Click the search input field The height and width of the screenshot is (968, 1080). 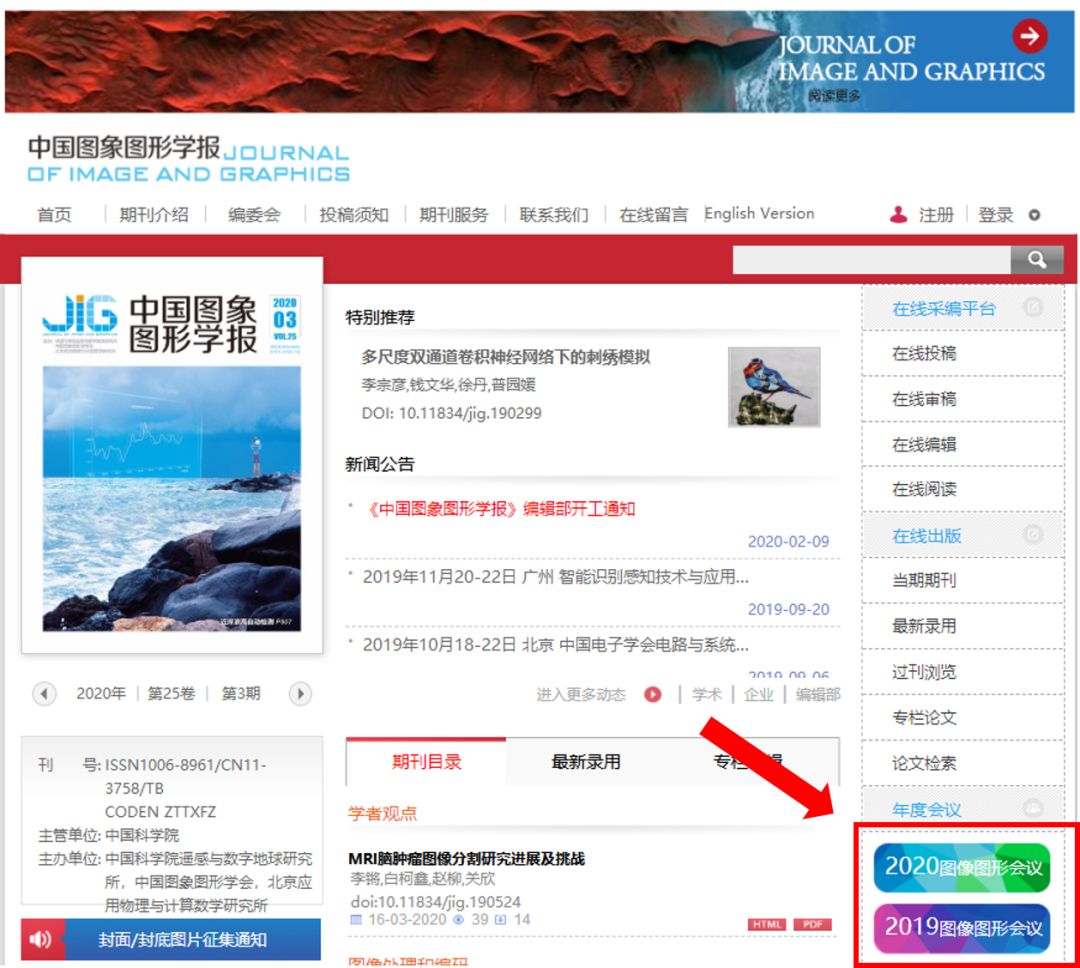871,260
